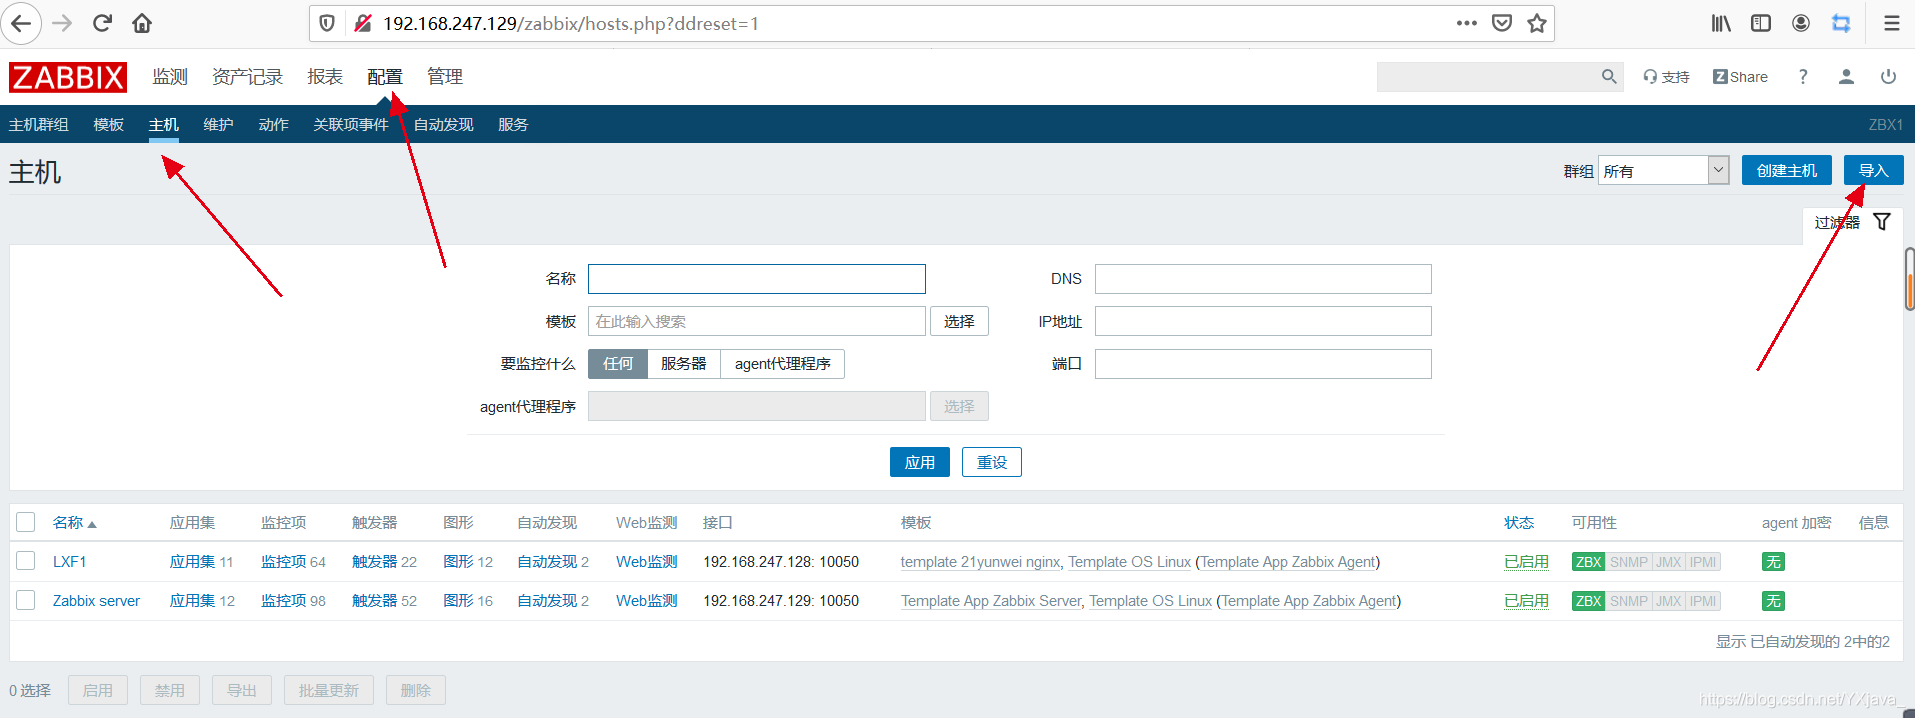Click the browser forward arrow

click(x=62, y=23)
